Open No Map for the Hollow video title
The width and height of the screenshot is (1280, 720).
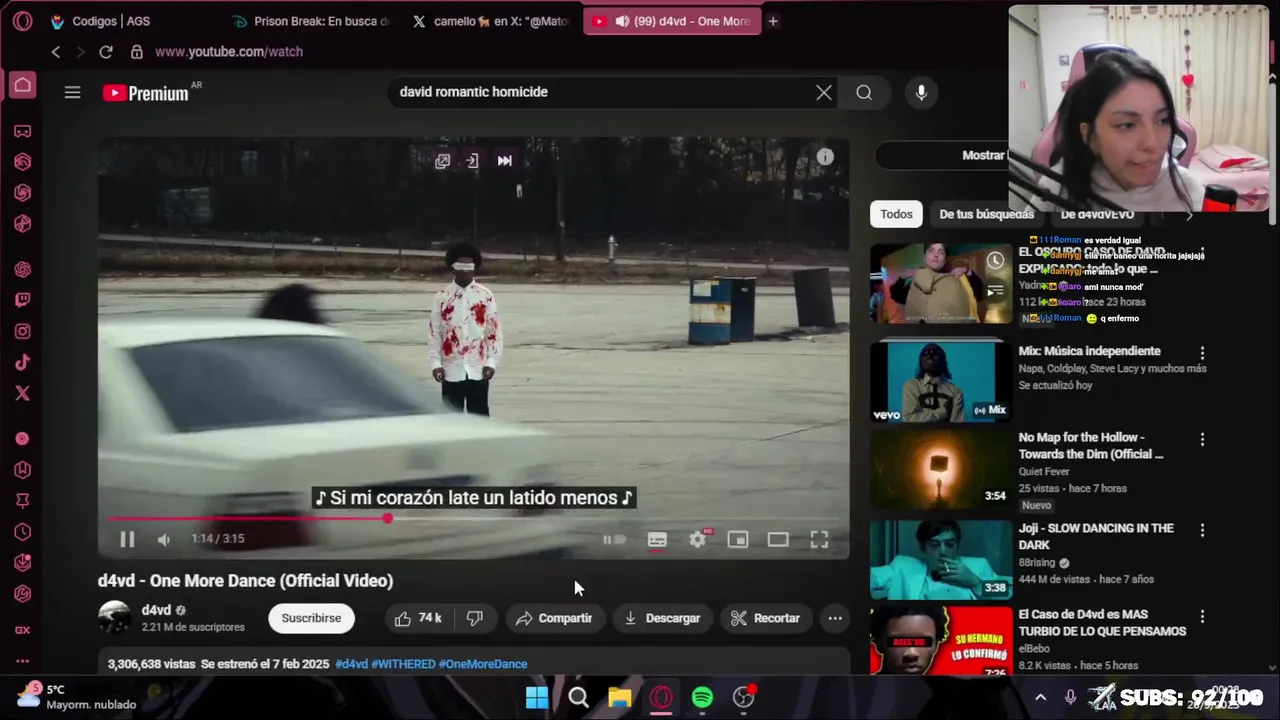point(1091,445)
